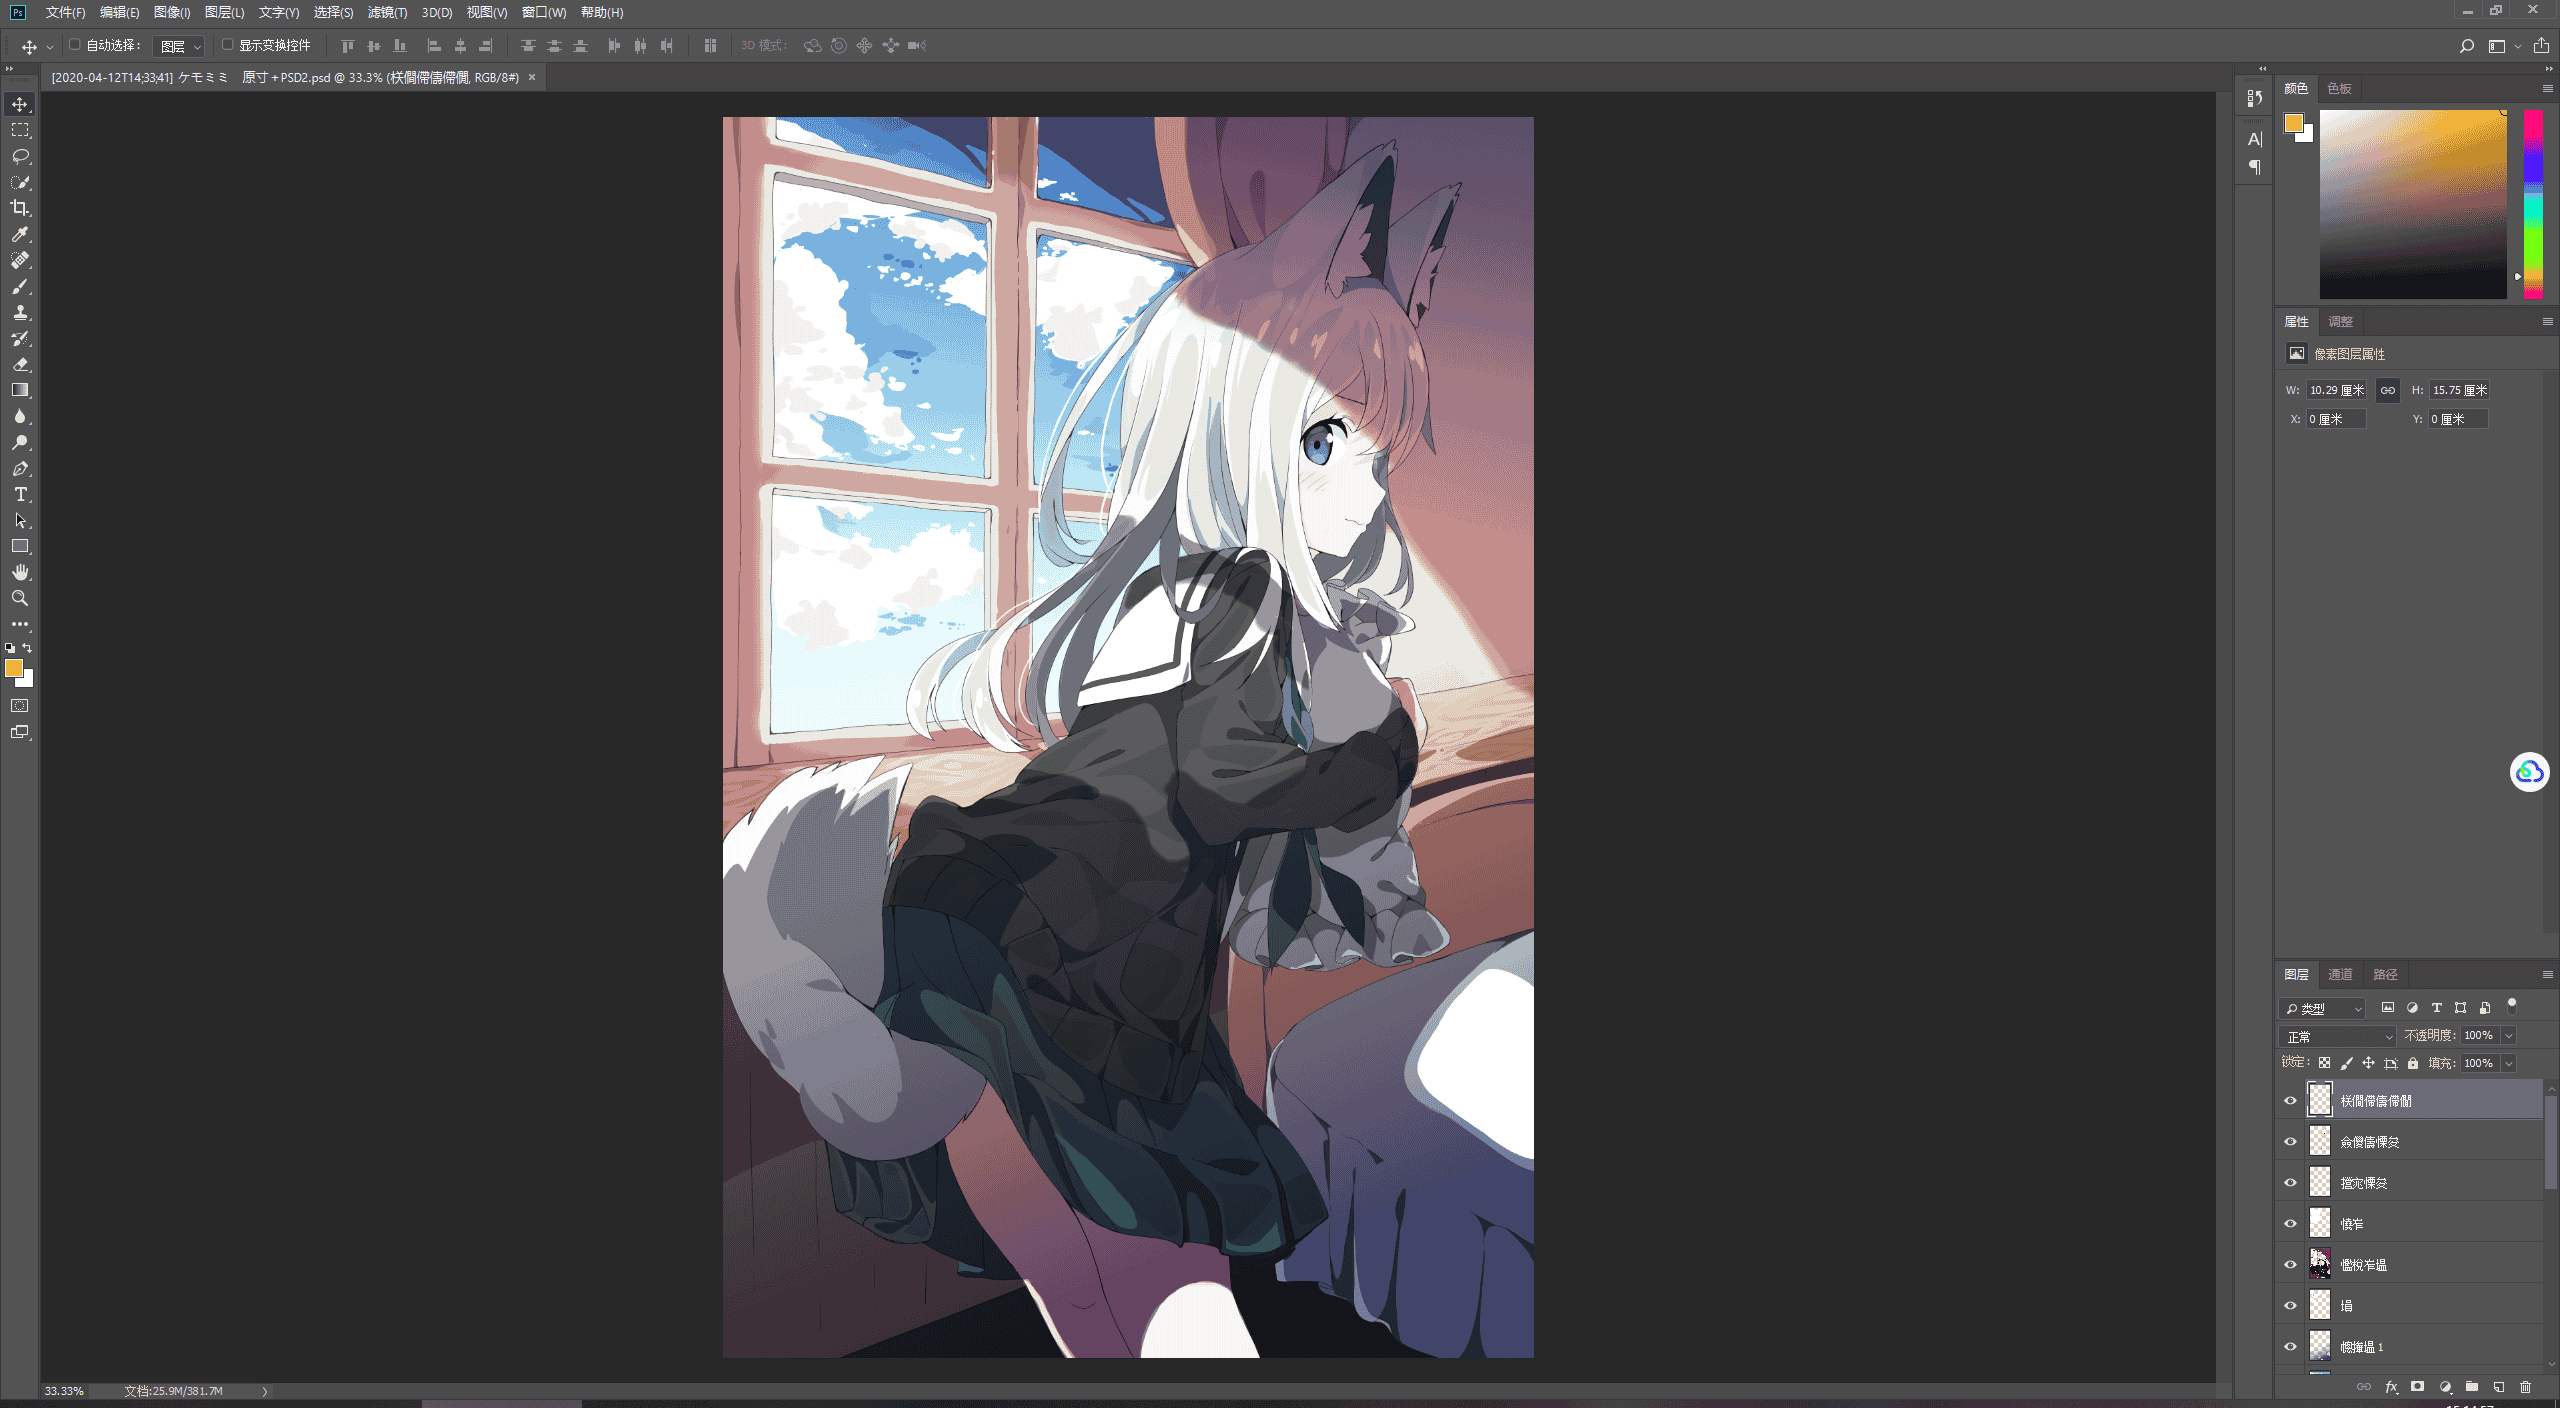Viewport: 2560px width, 1408px height.
Task: Switch to the 通道 tab
Action: pos(2340,974)
